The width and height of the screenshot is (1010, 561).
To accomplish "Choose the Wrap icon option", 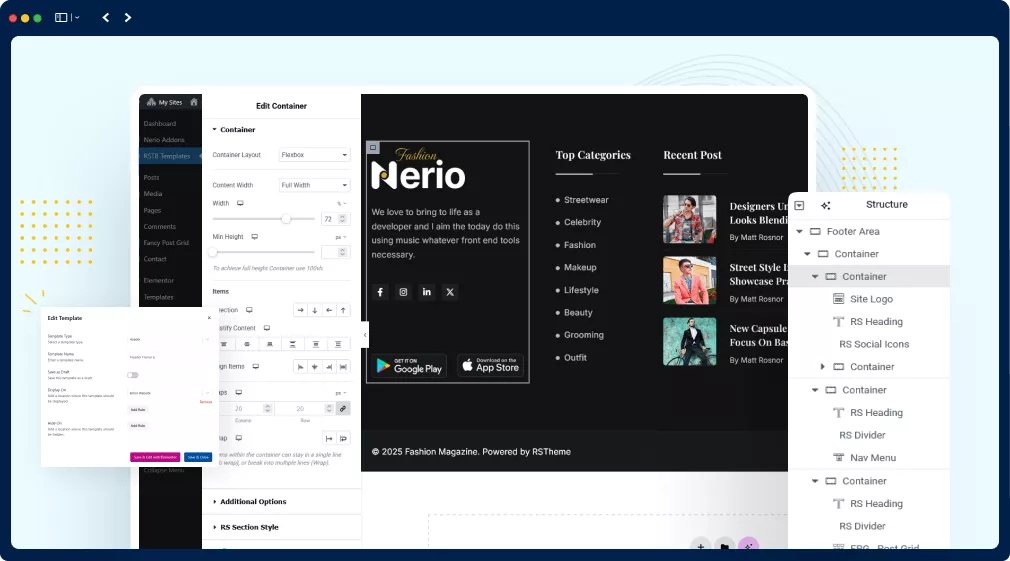I will pos(343,438).
